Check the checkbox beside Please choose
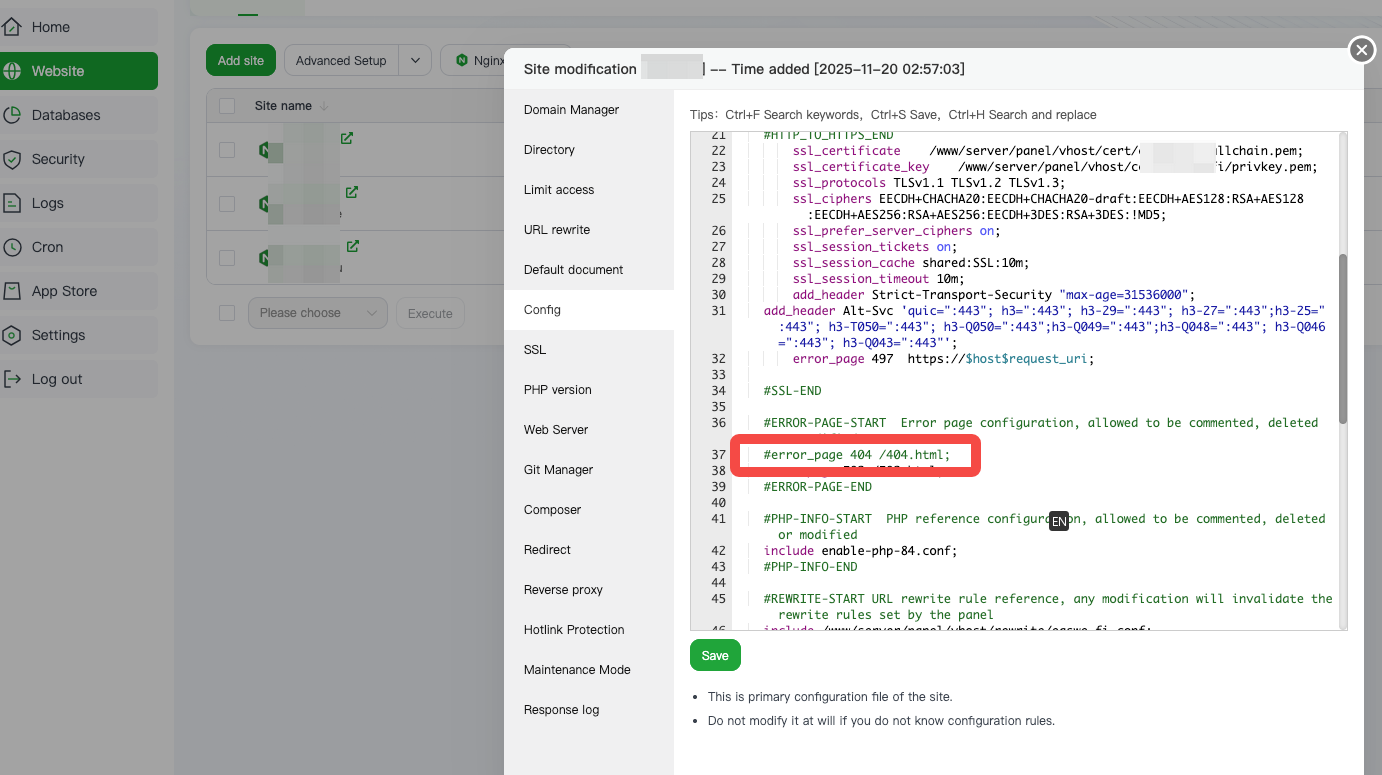 (x=227, y=313)
